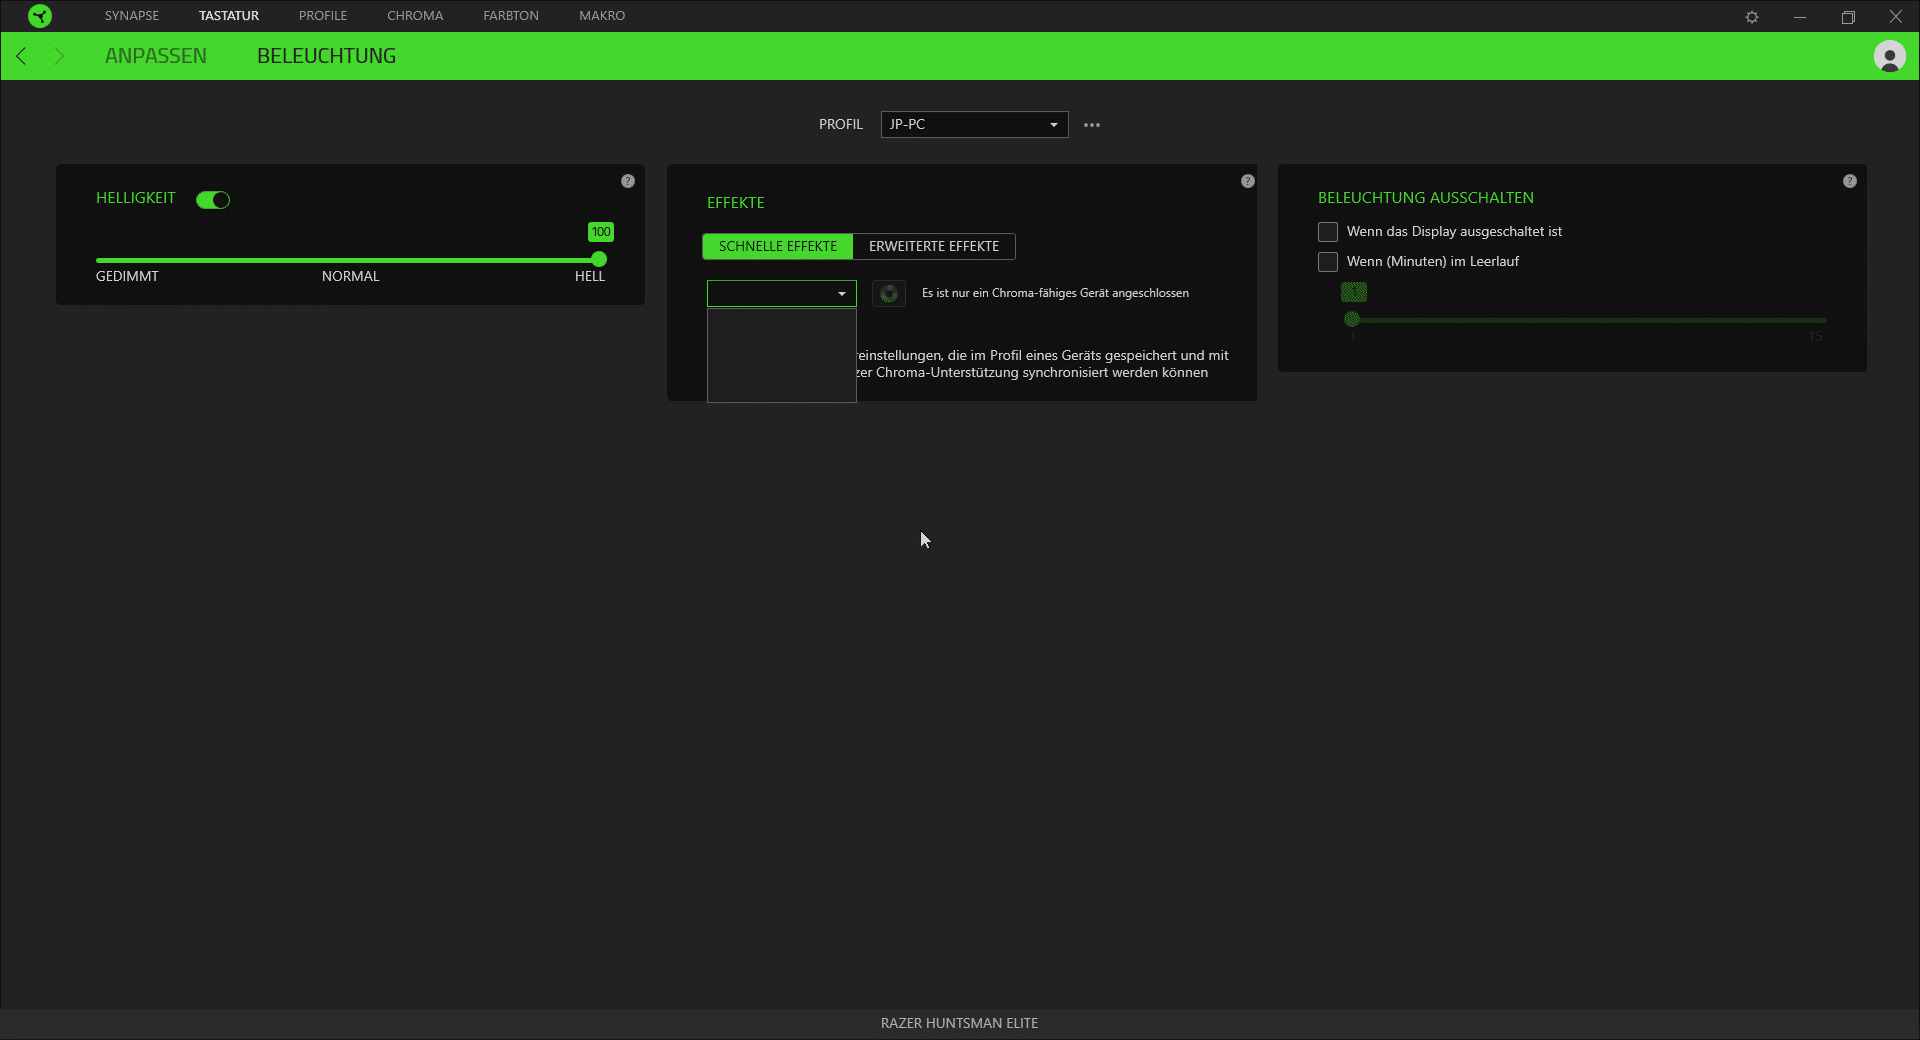Open the Makro tab

coord(602,16)
